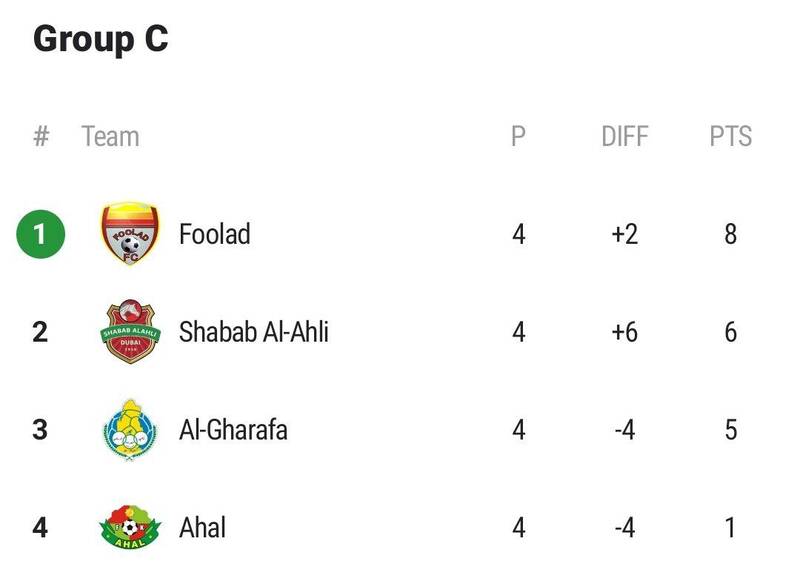Select the Ahal team name

tap(203, 527)
